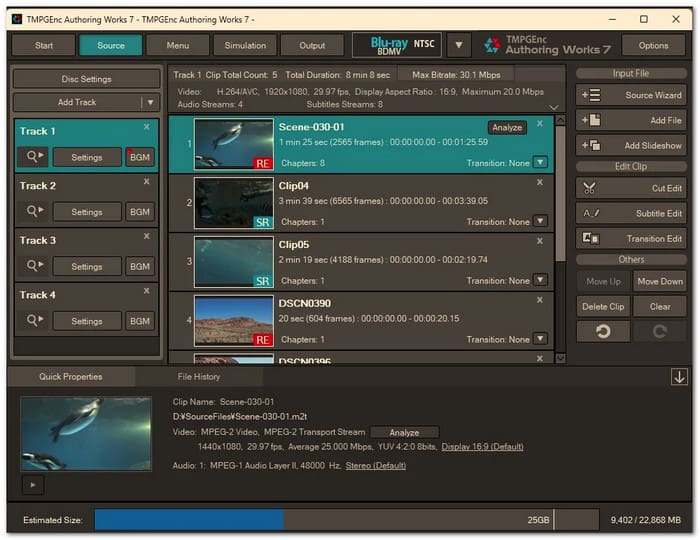Click Stereo (Default) audio link
Viewport: 700px width, 540px height.
coord(375,465)
